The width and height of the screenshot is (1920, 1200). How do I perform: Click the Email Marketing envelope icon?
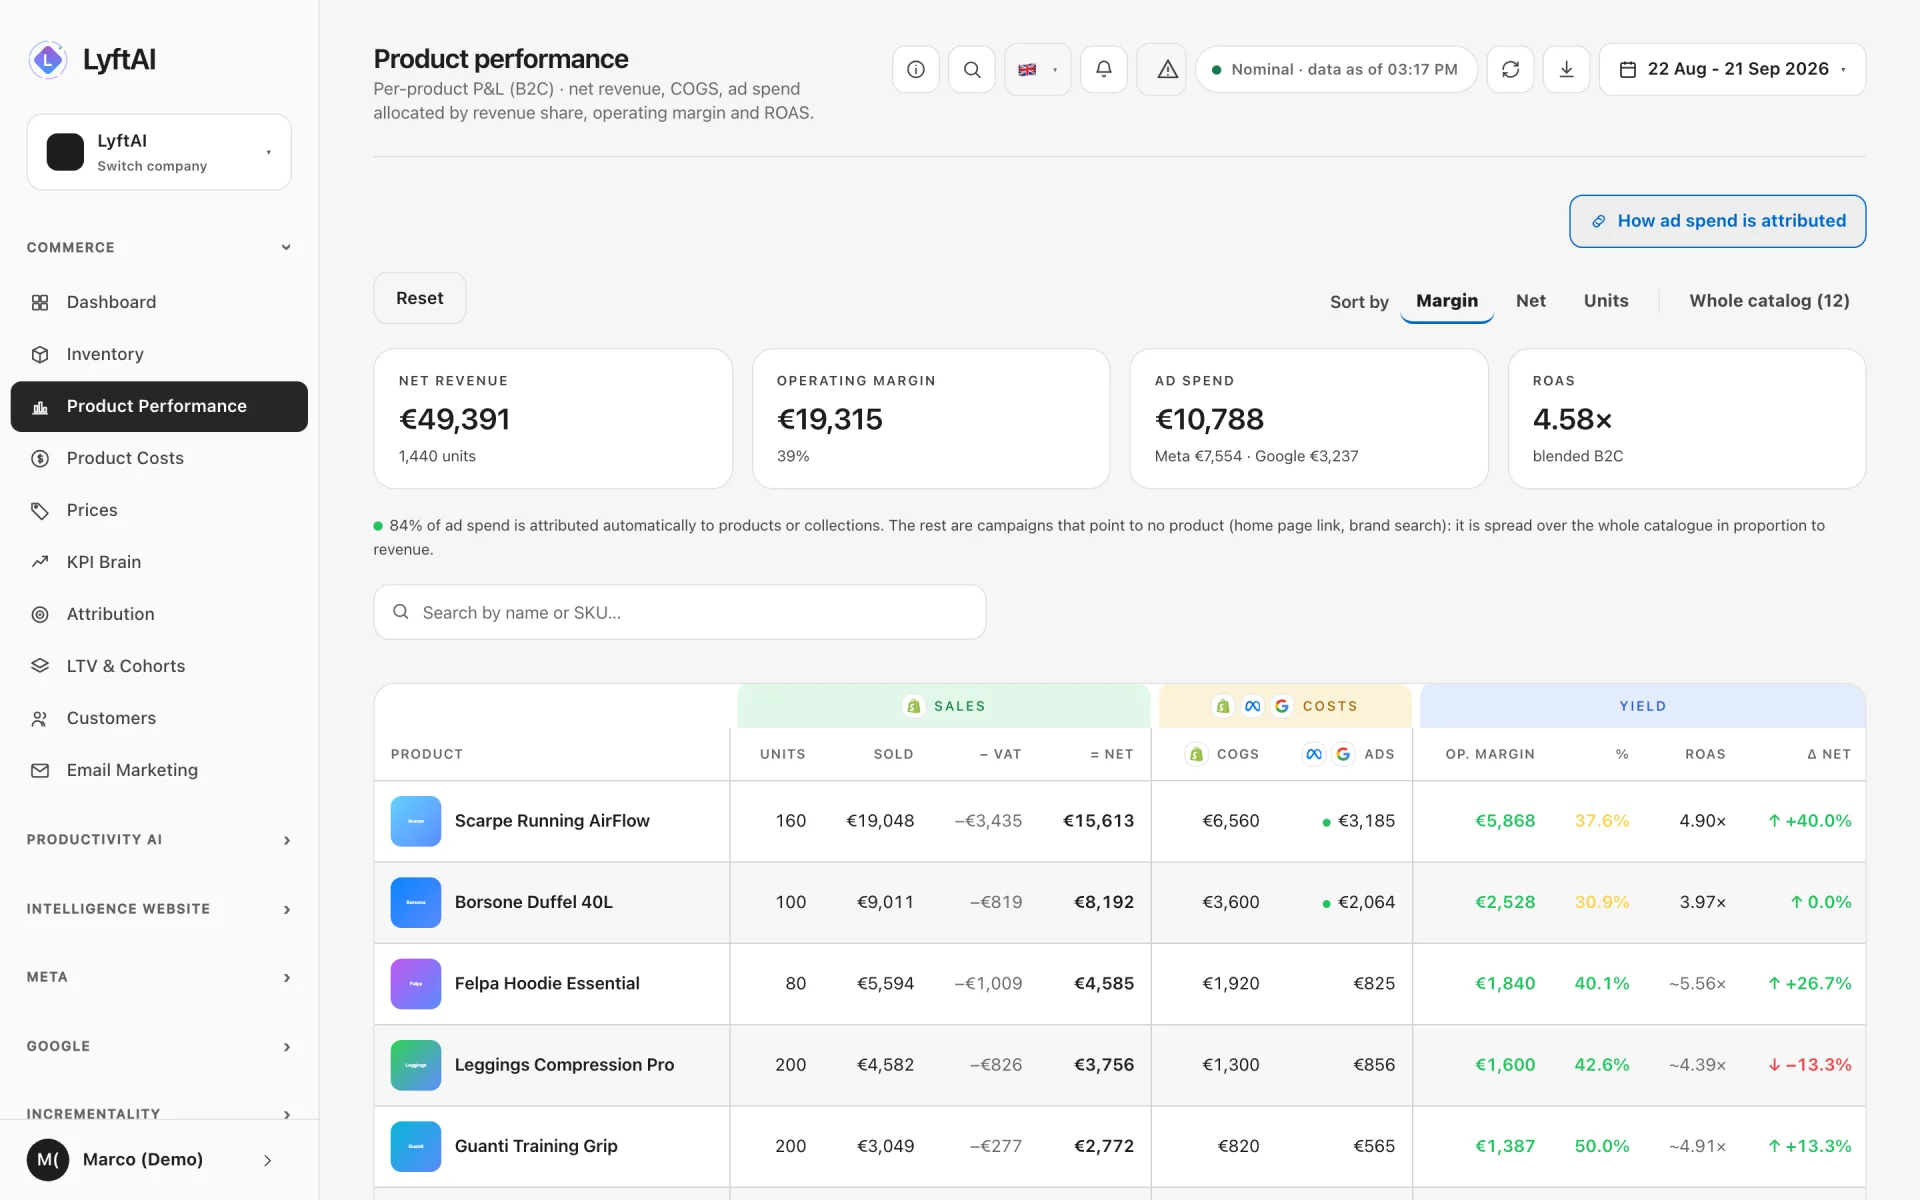pyautogui.click(x=40, y=770)
